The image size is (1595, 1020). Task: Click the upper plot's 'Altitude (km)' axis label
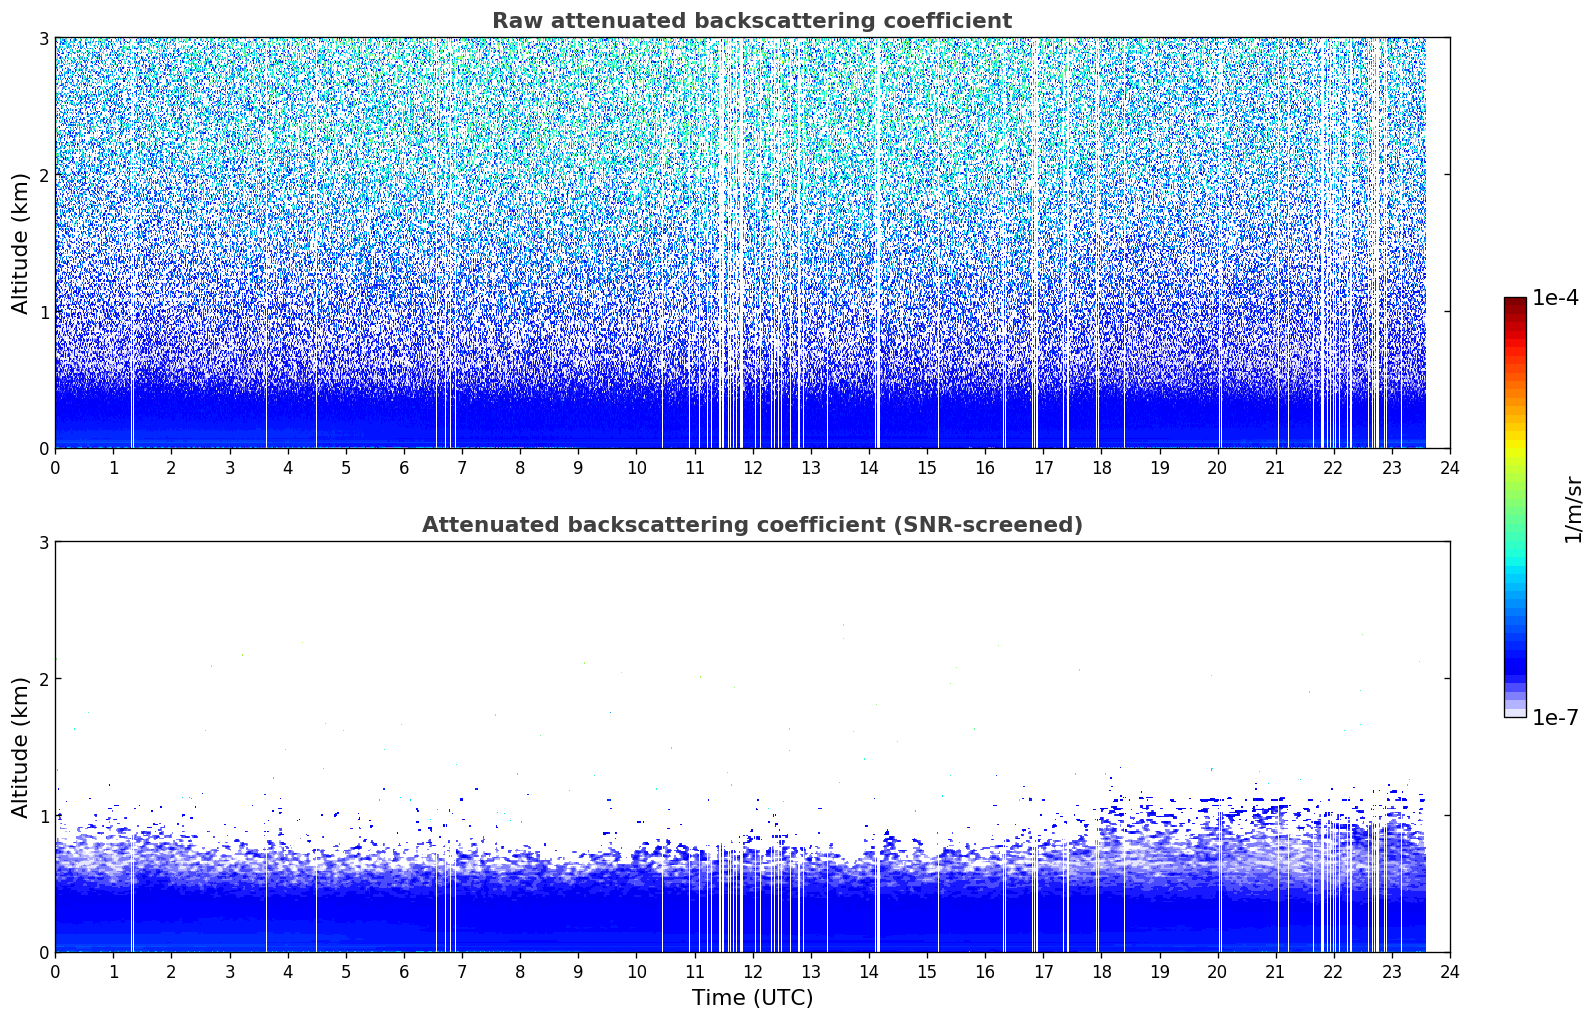point(21,243)
